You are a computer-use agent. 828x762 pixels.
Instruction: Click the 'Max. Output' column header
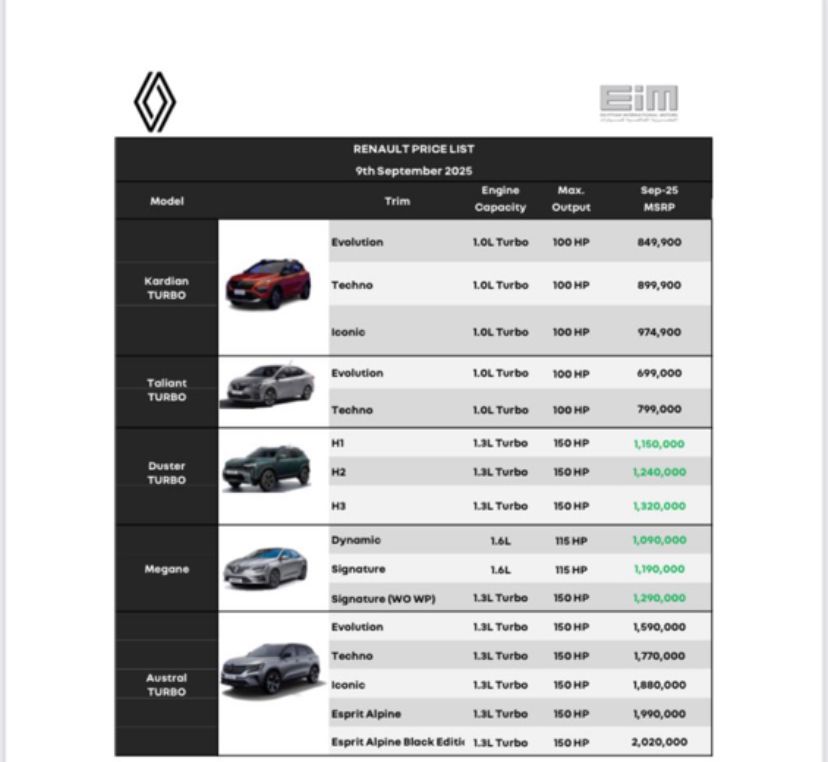[571, 199]
